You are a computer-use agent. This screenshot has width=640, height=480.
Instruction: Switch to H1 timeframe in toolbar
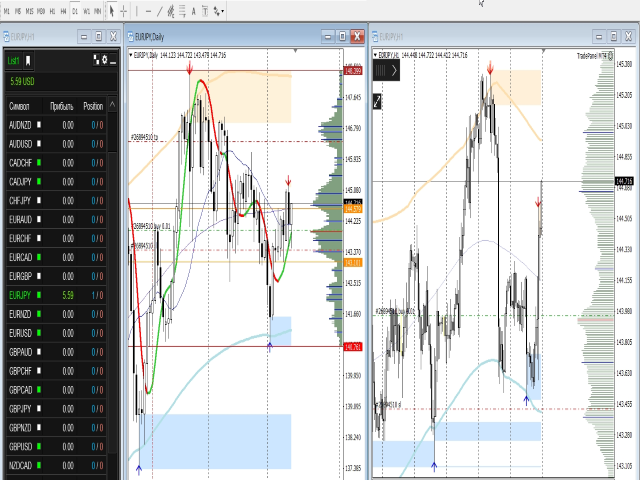point(52,11)
